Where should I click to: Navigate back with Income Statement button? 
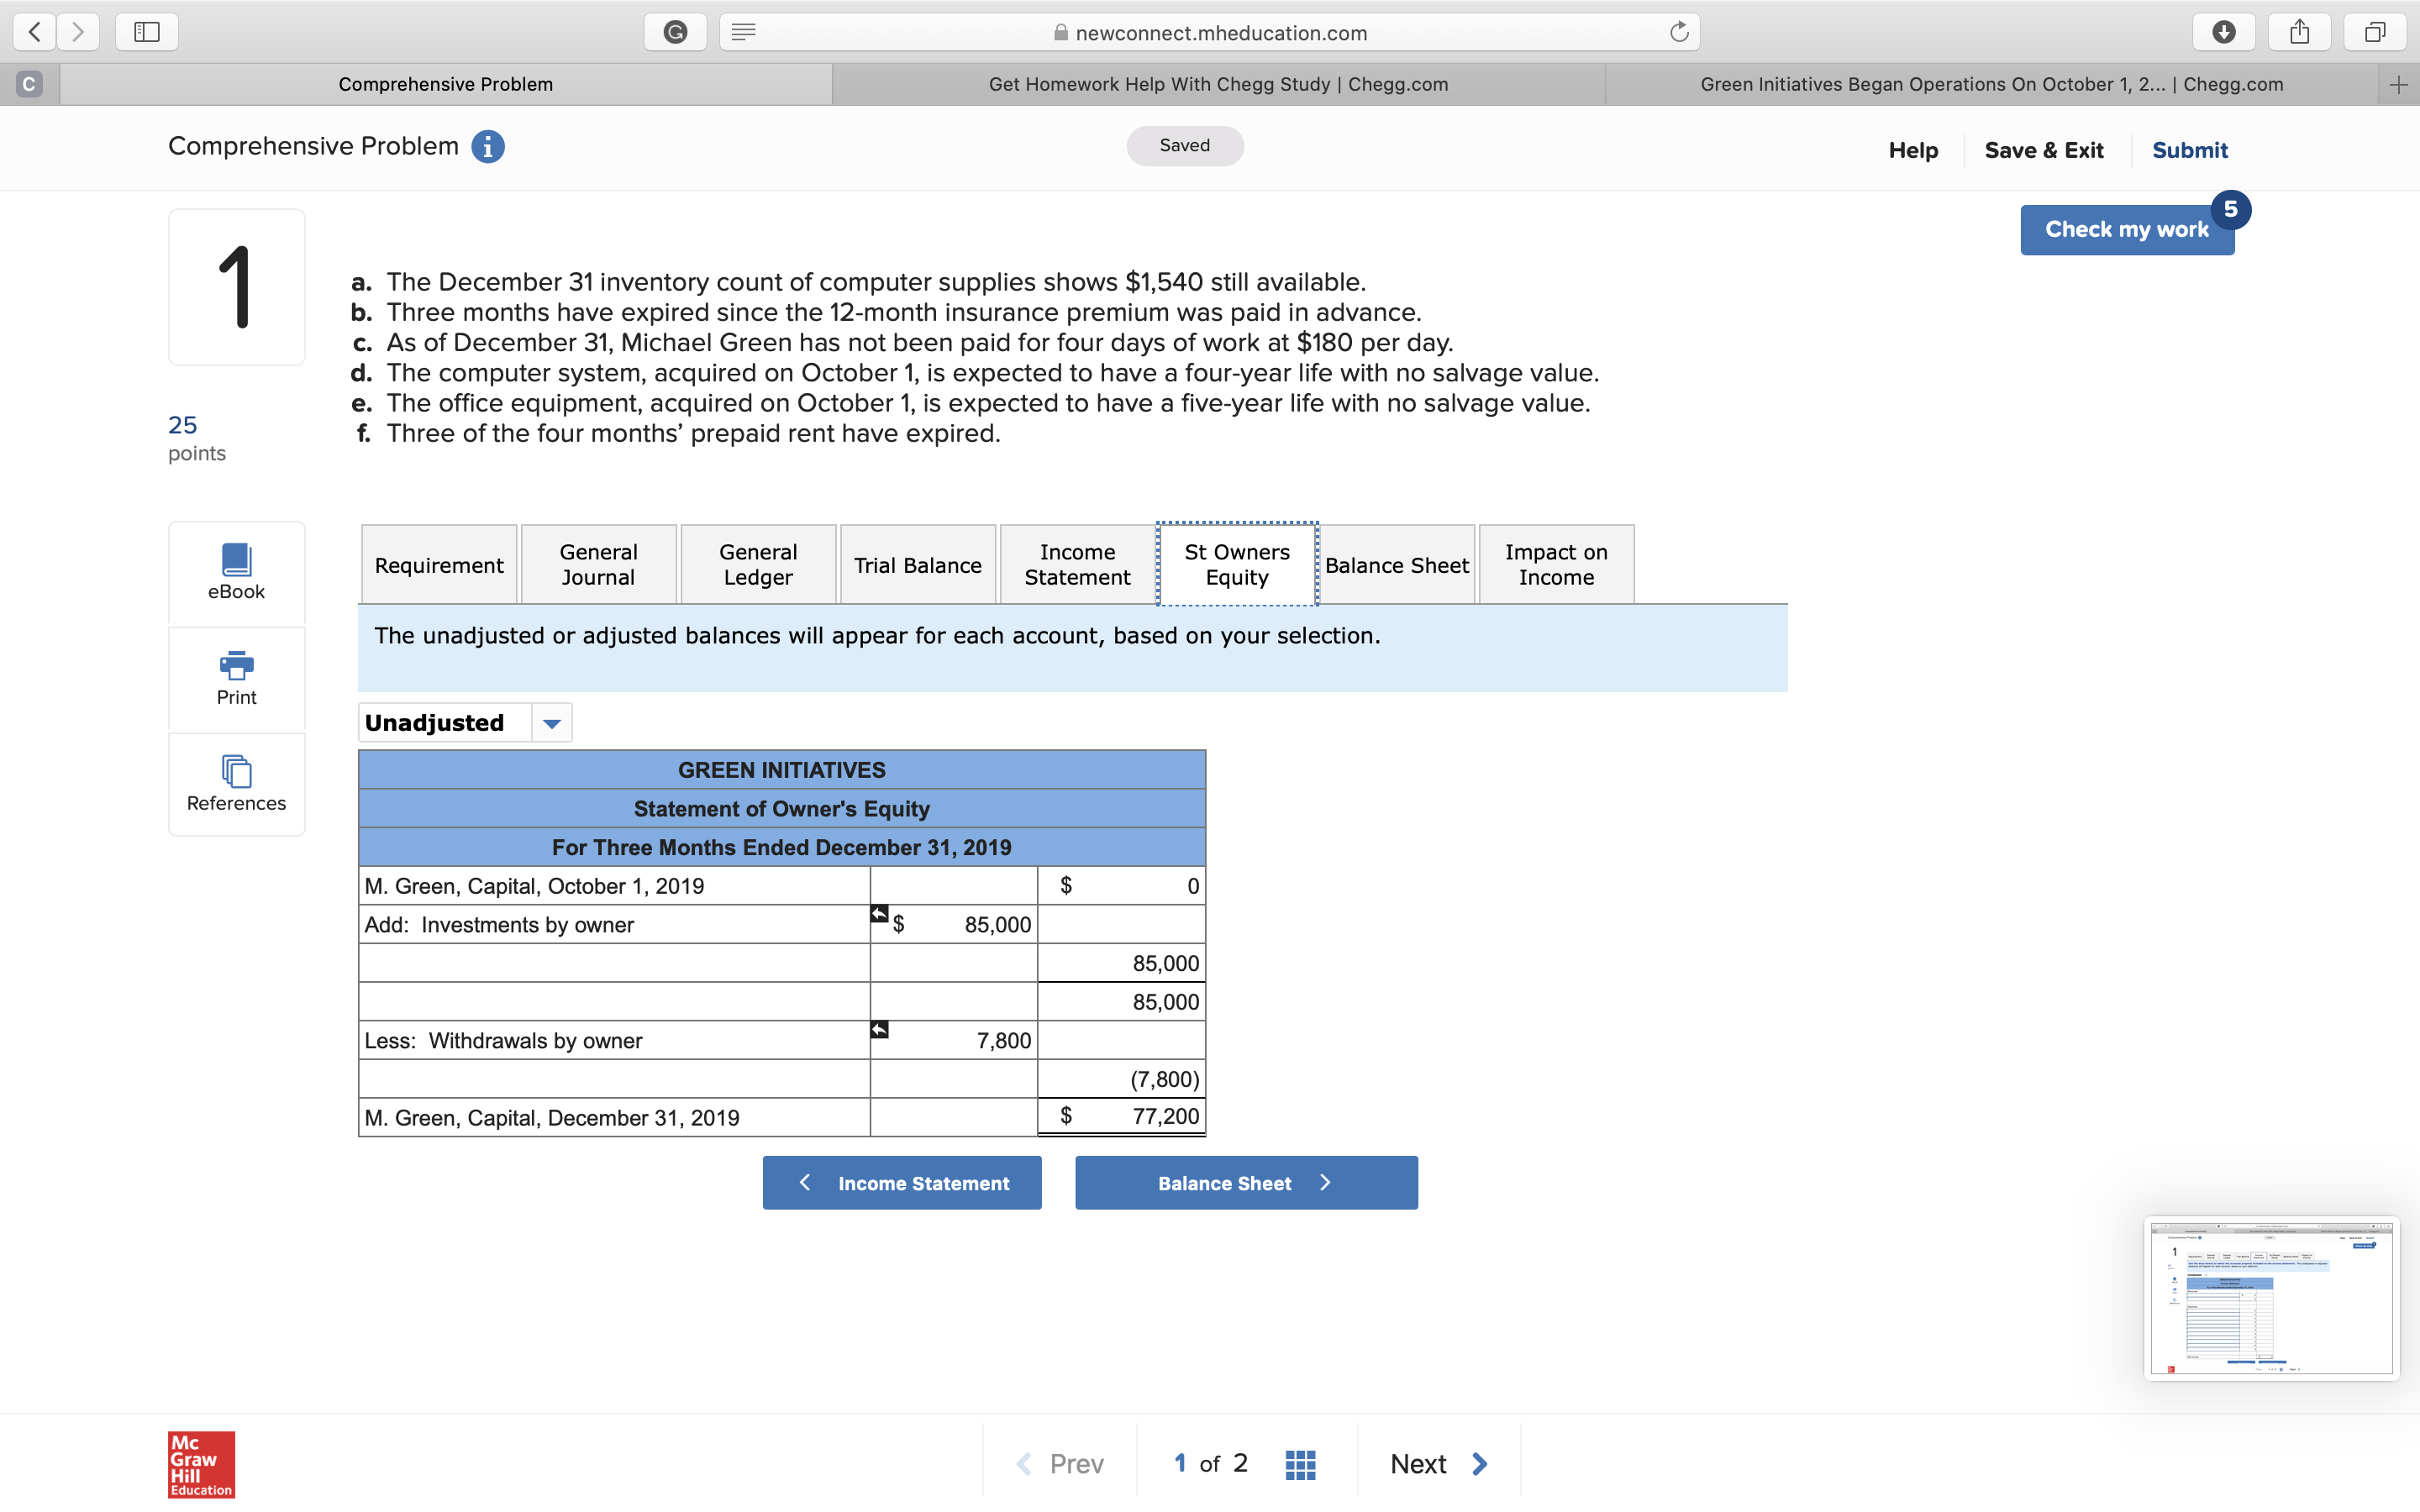[901, 1182]
